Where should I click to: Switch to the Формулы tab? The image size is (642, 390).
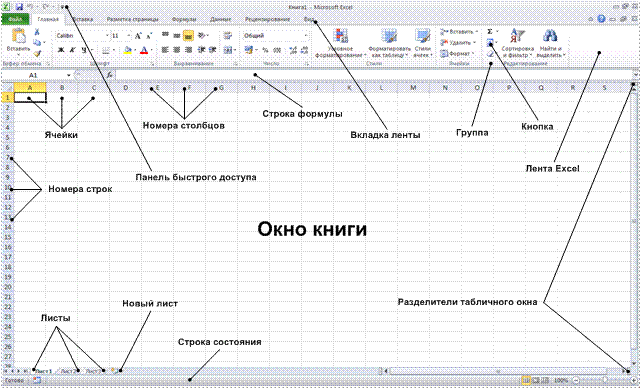(x=184, y=19)
